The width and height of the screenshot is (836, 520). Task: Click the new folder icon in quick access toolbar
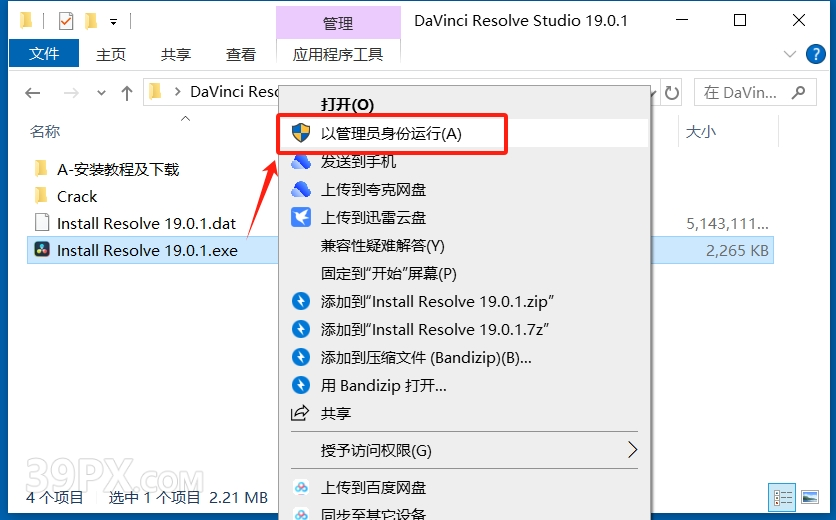tap(92, 21)
